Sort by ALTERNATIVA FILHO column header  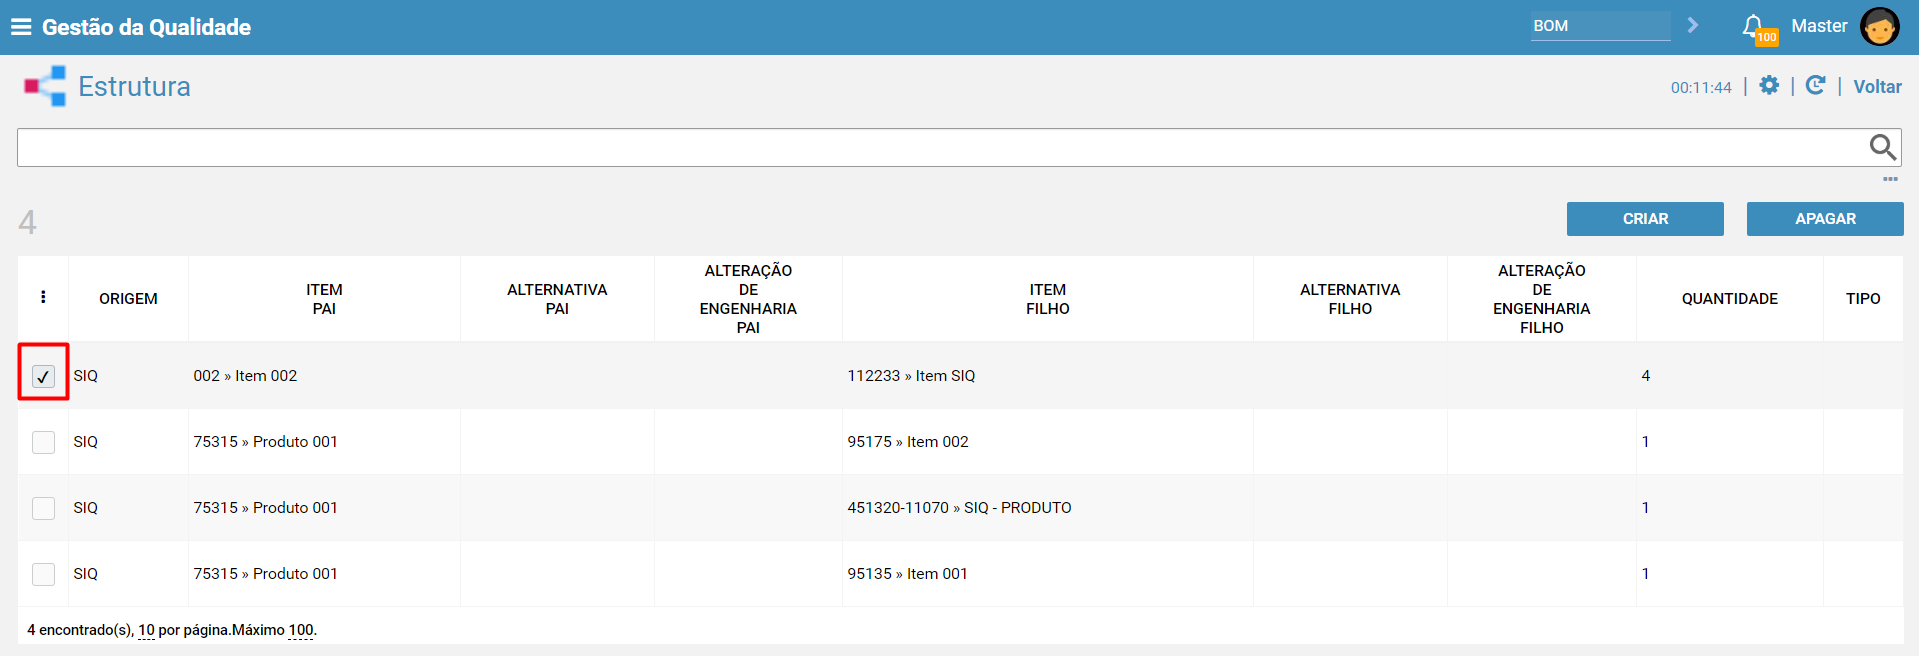1350,299
